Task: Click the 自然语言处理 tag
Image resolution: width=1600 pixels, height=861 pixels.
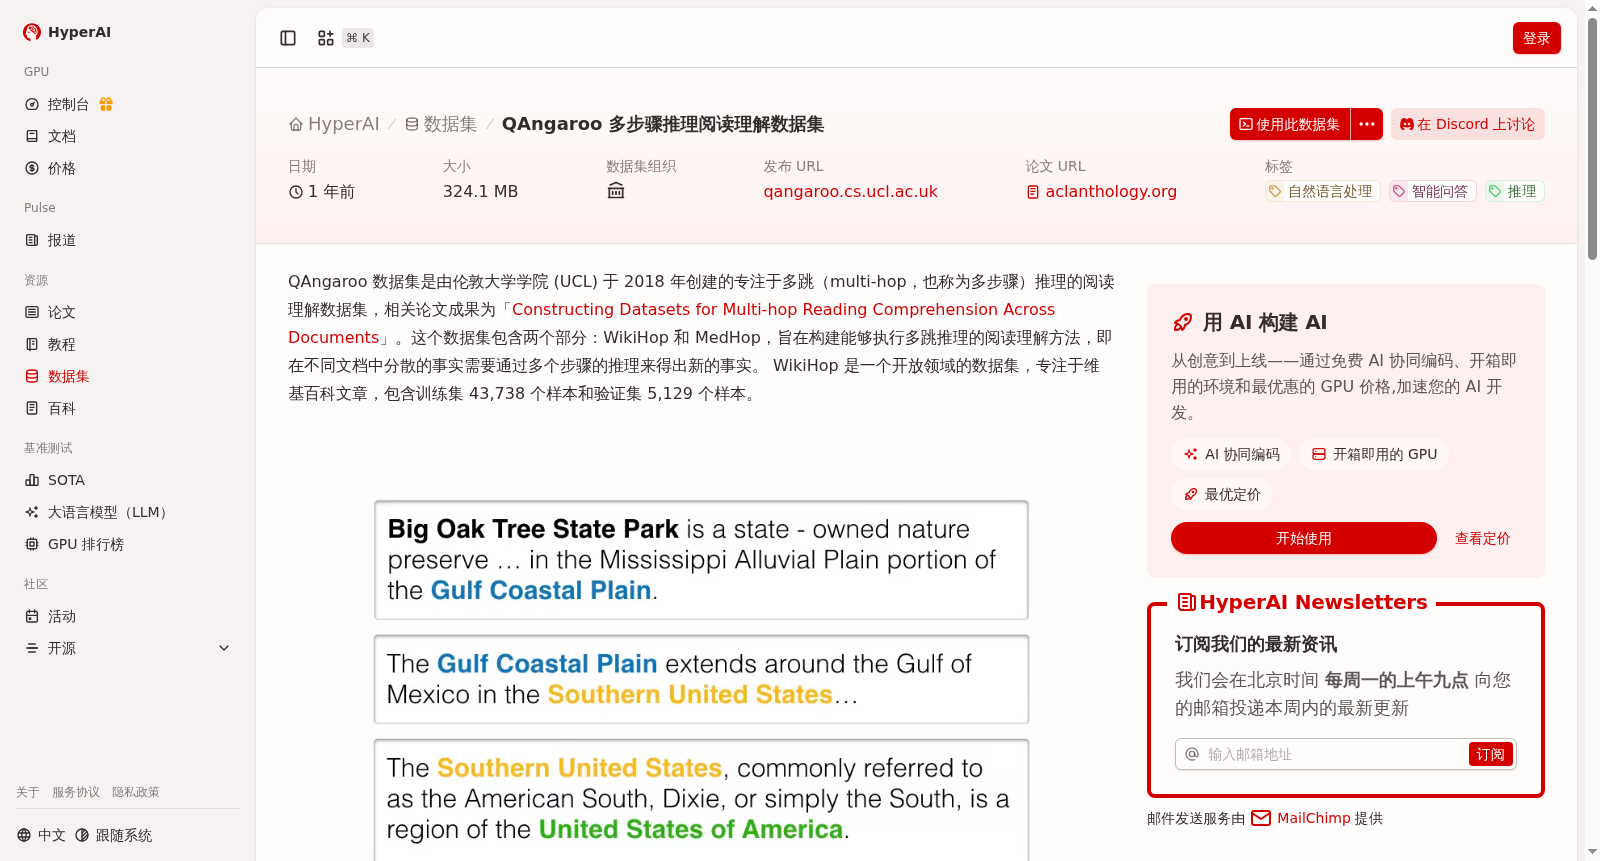Action: (x=1323, y=191)
